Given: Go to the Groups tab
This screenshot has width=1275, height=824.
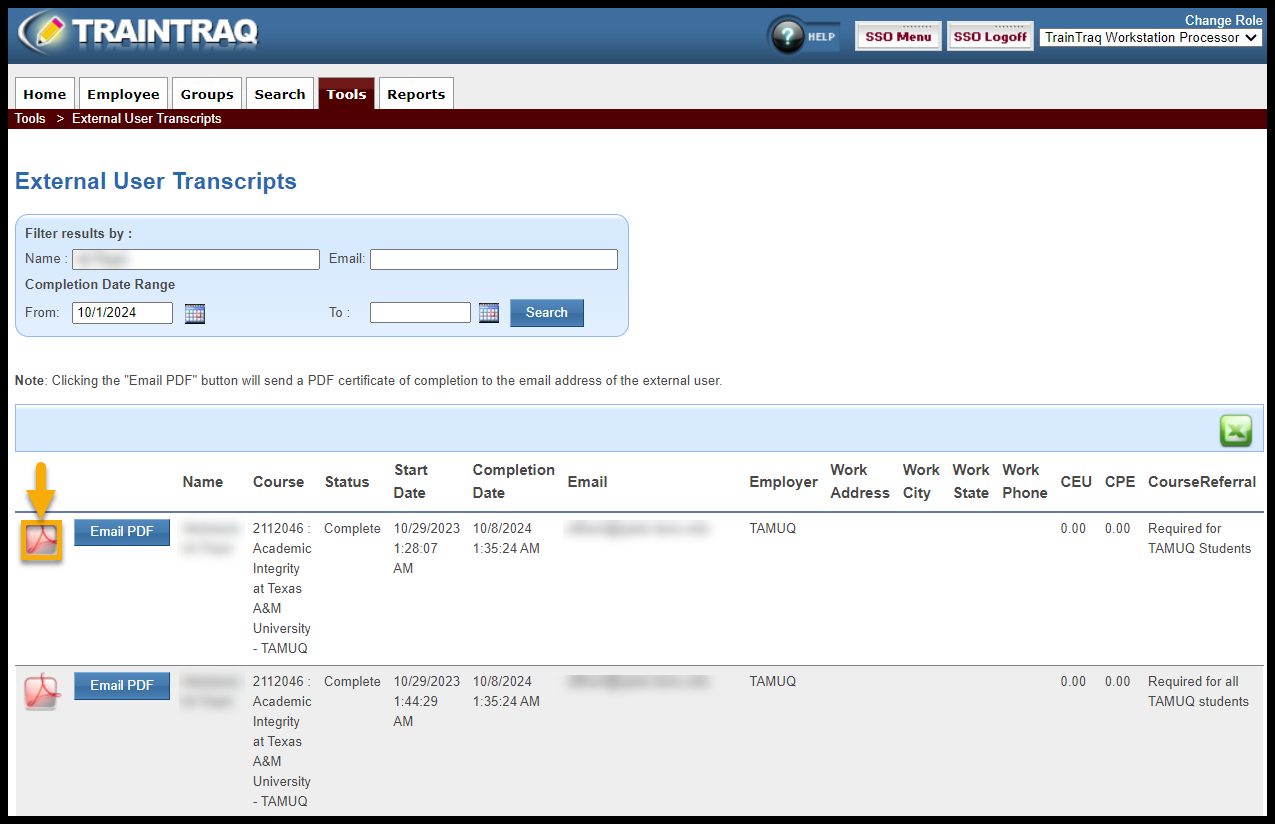Looking at the screenshot, I should click(207, 94).
